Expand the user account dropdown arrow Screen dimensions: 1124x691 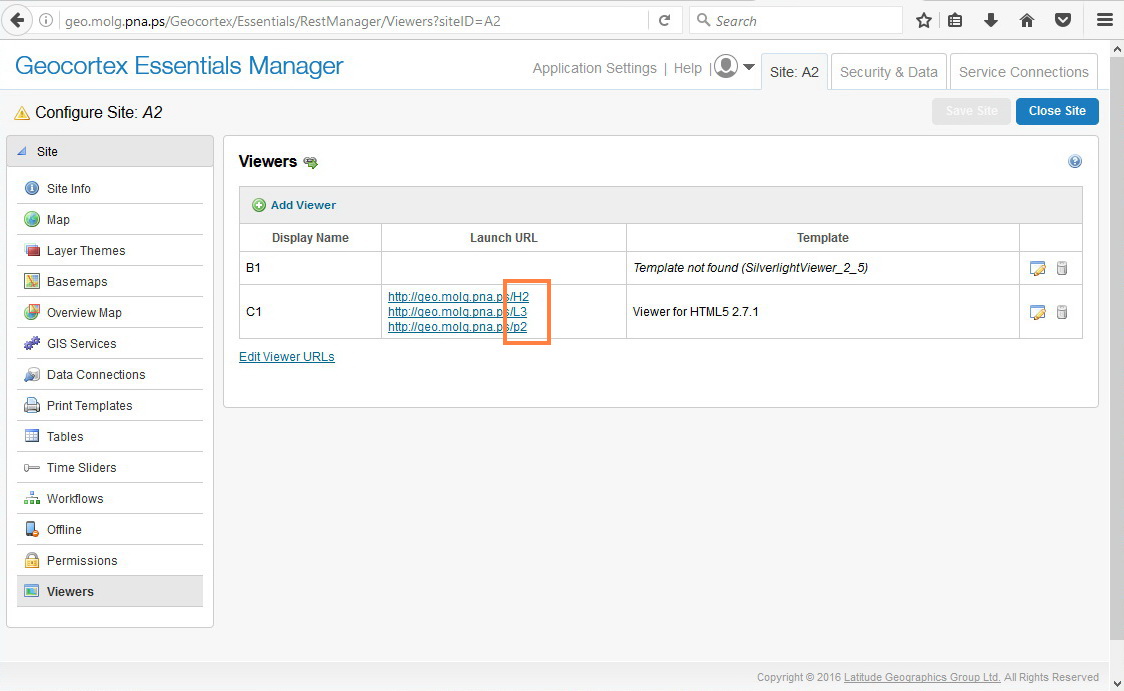pyautogui.click(x=748, y=67)
